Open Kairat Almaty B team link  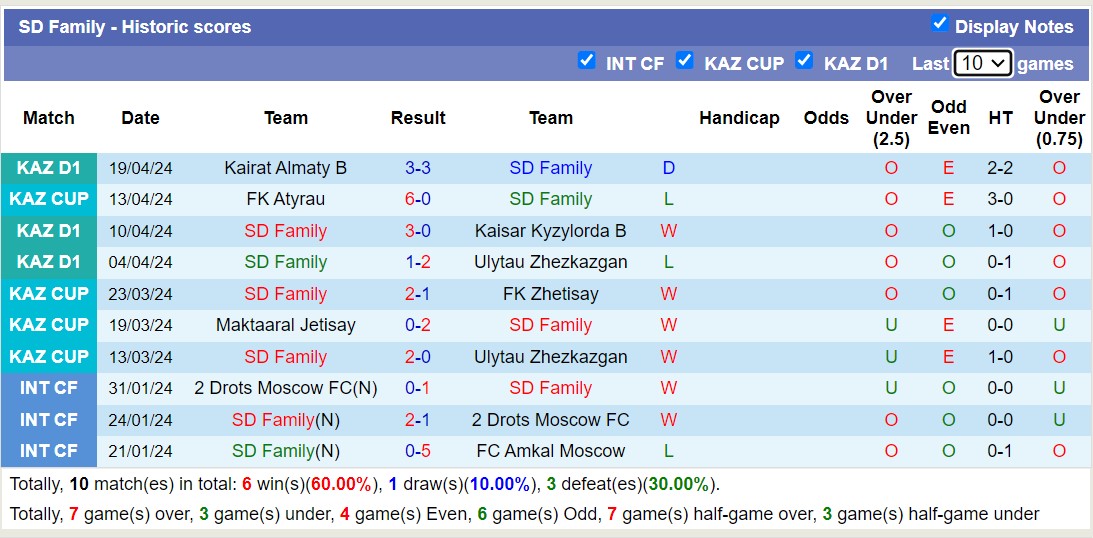coord(286,168)
